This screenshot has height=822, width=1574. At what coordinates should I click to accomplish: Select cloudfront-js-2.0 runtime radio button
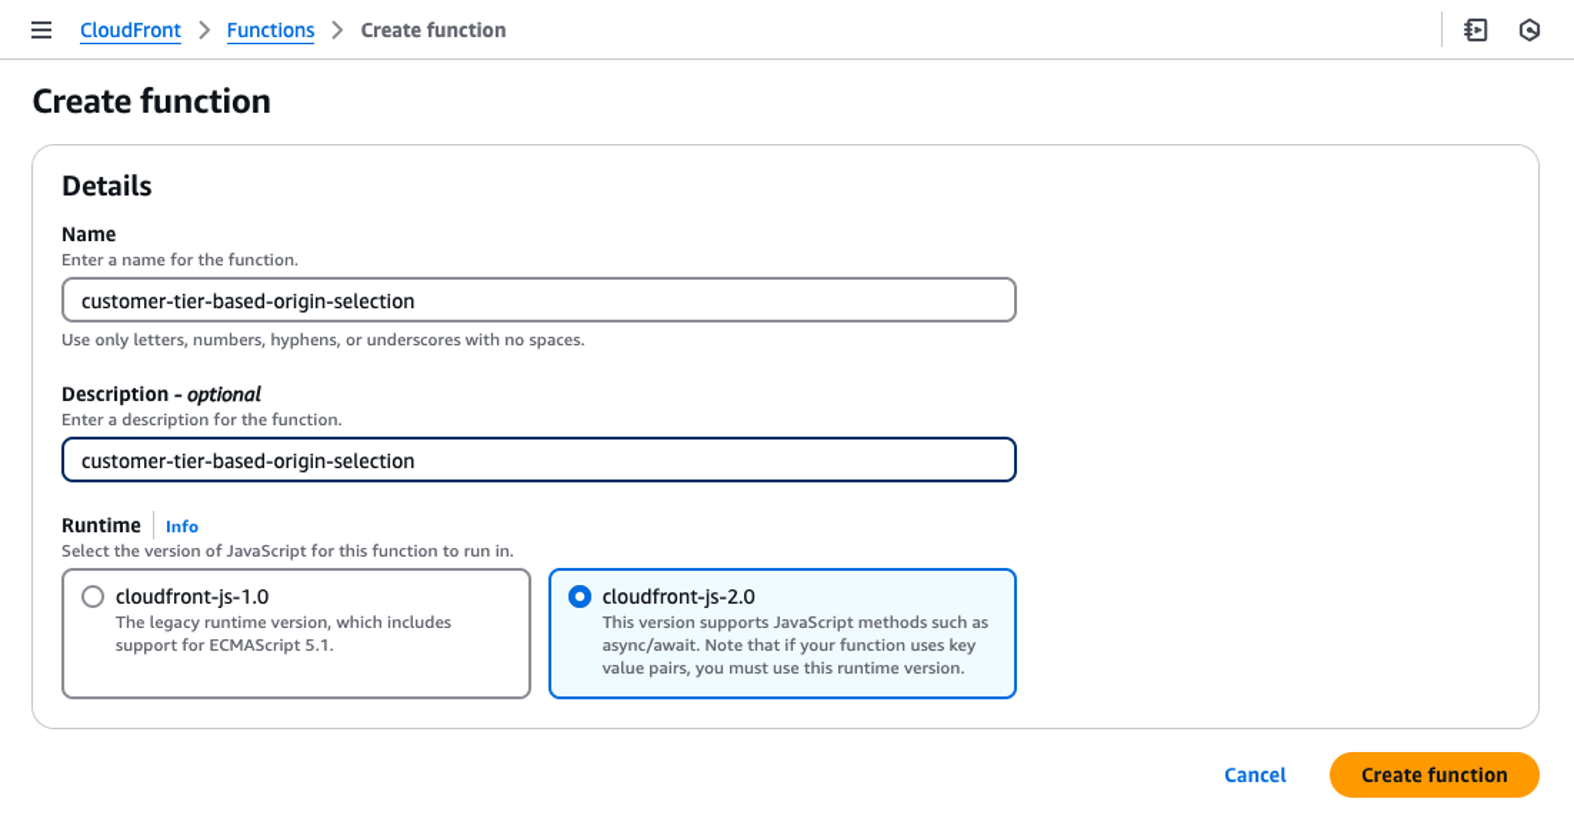(580, 597)
